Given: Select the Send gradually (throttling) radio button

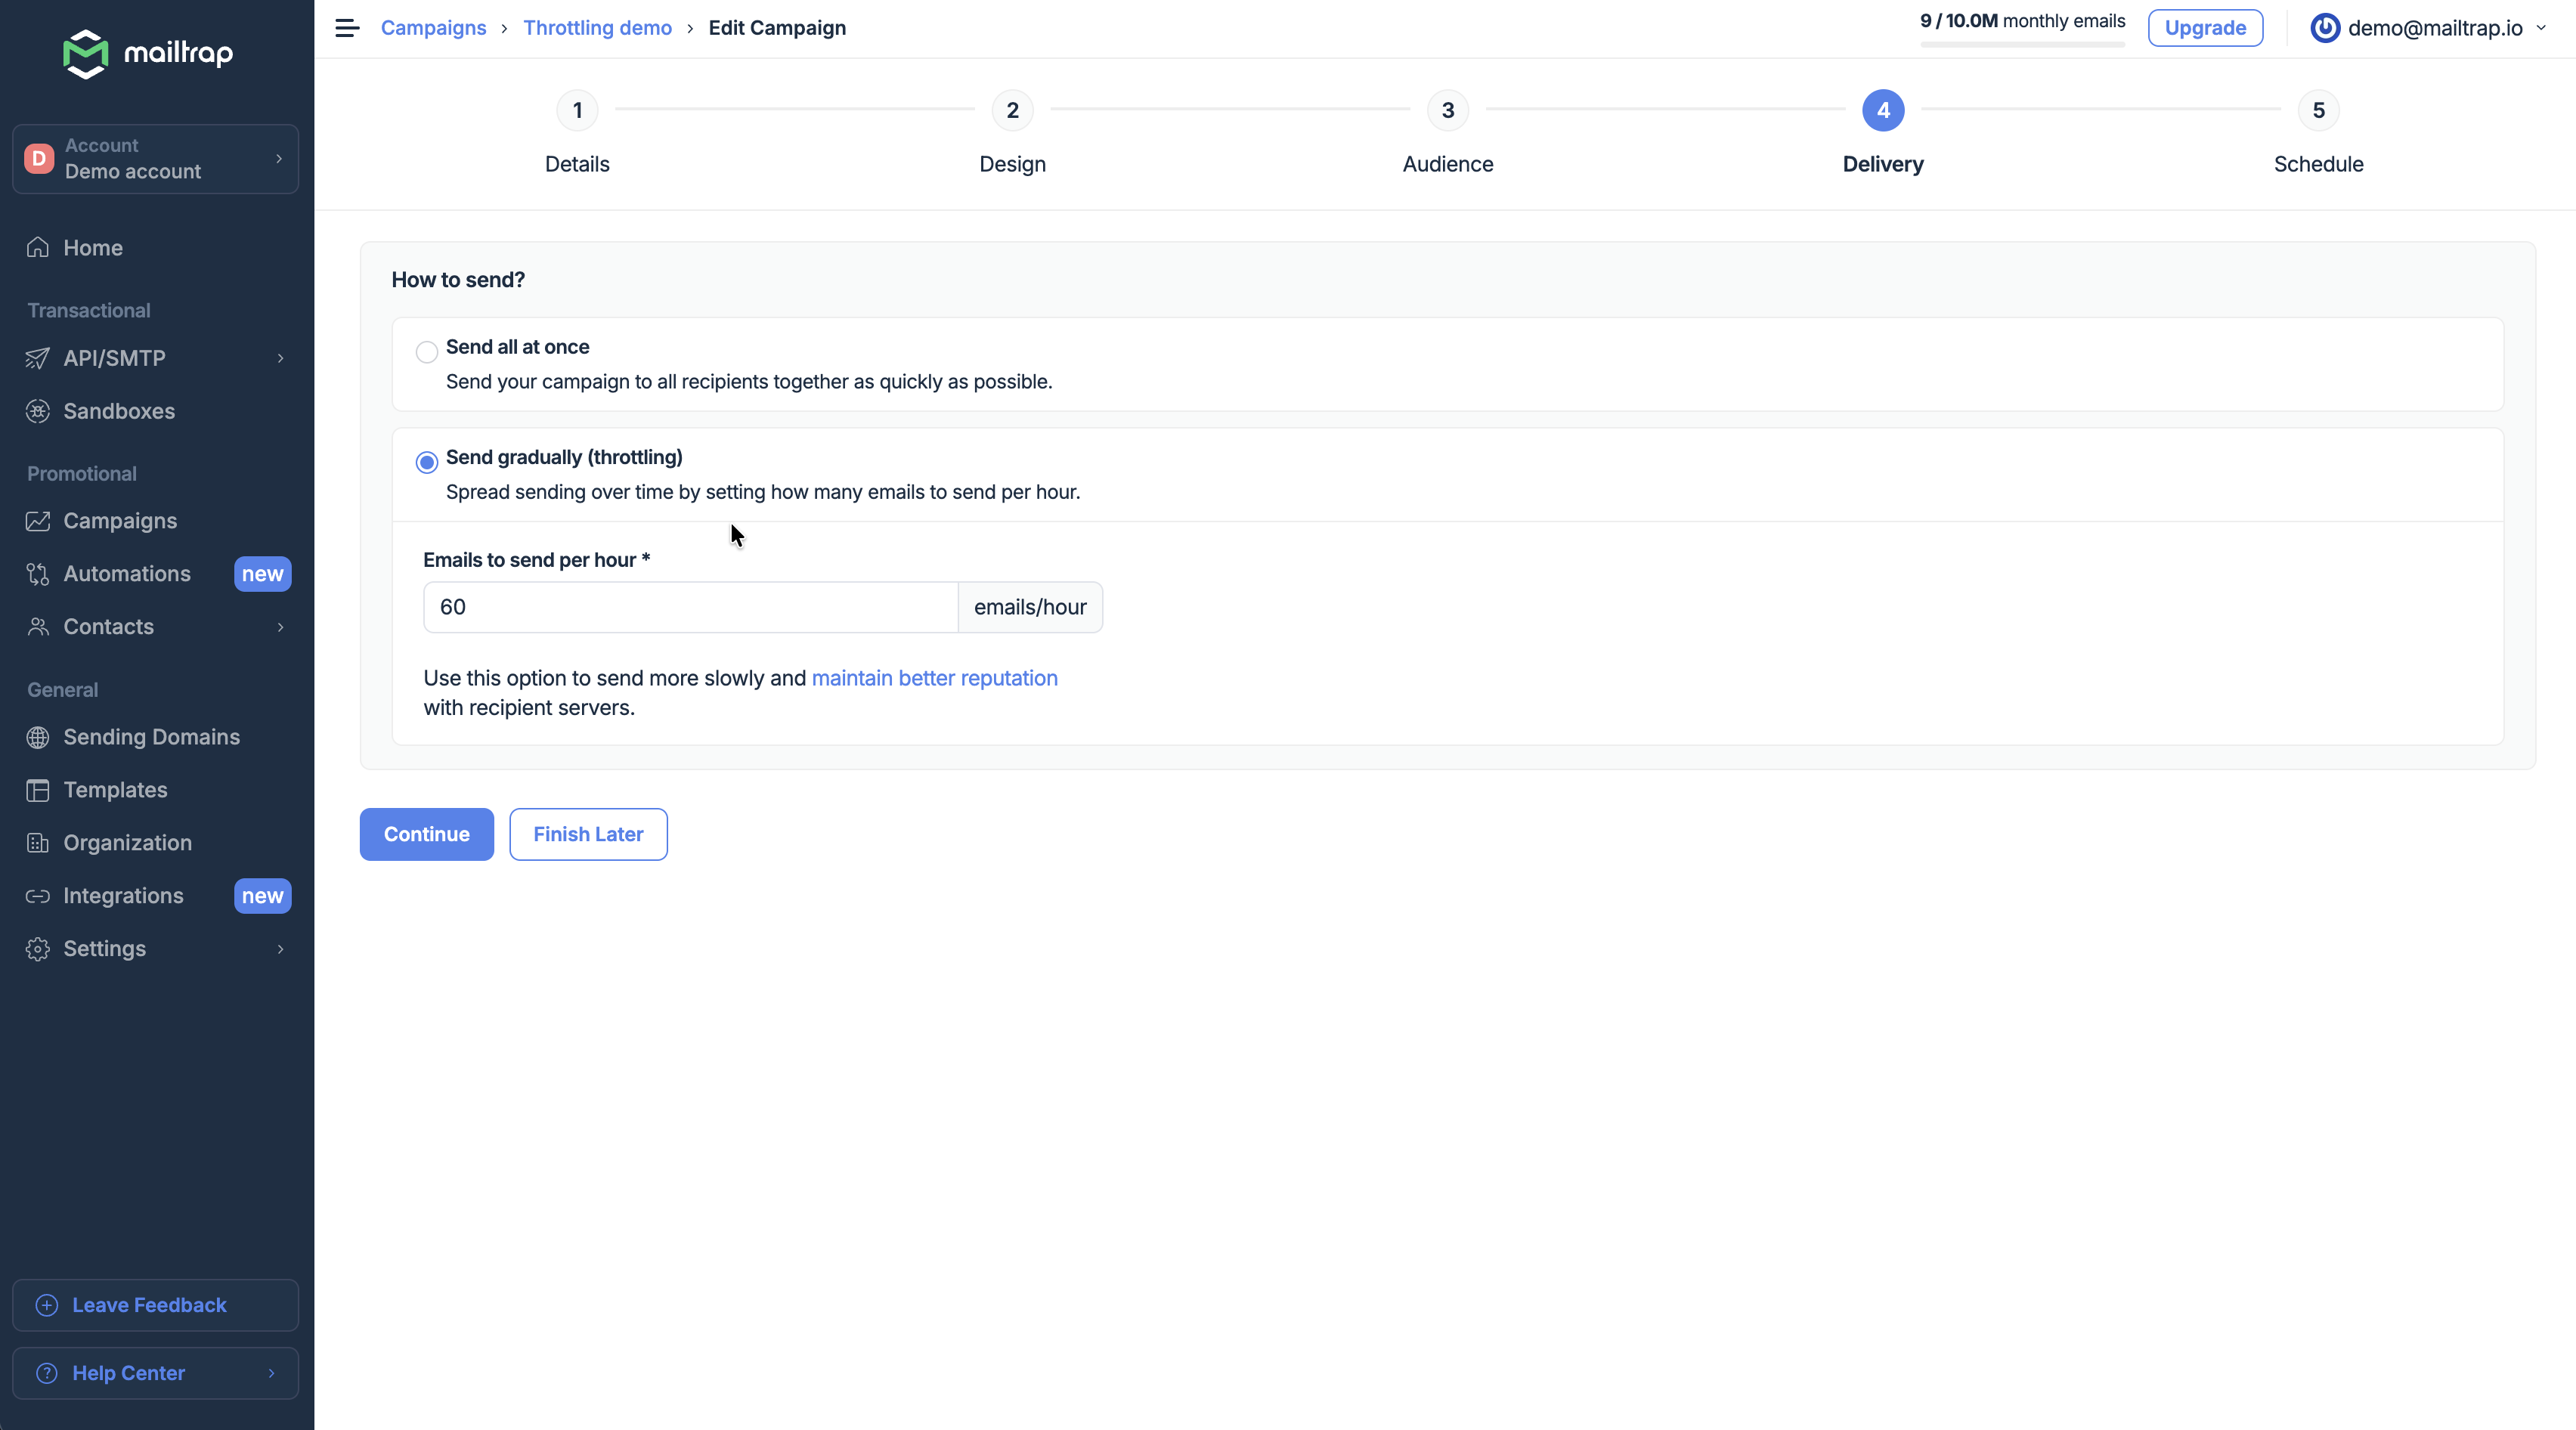Looking at the screenshot, I should 427,462.
